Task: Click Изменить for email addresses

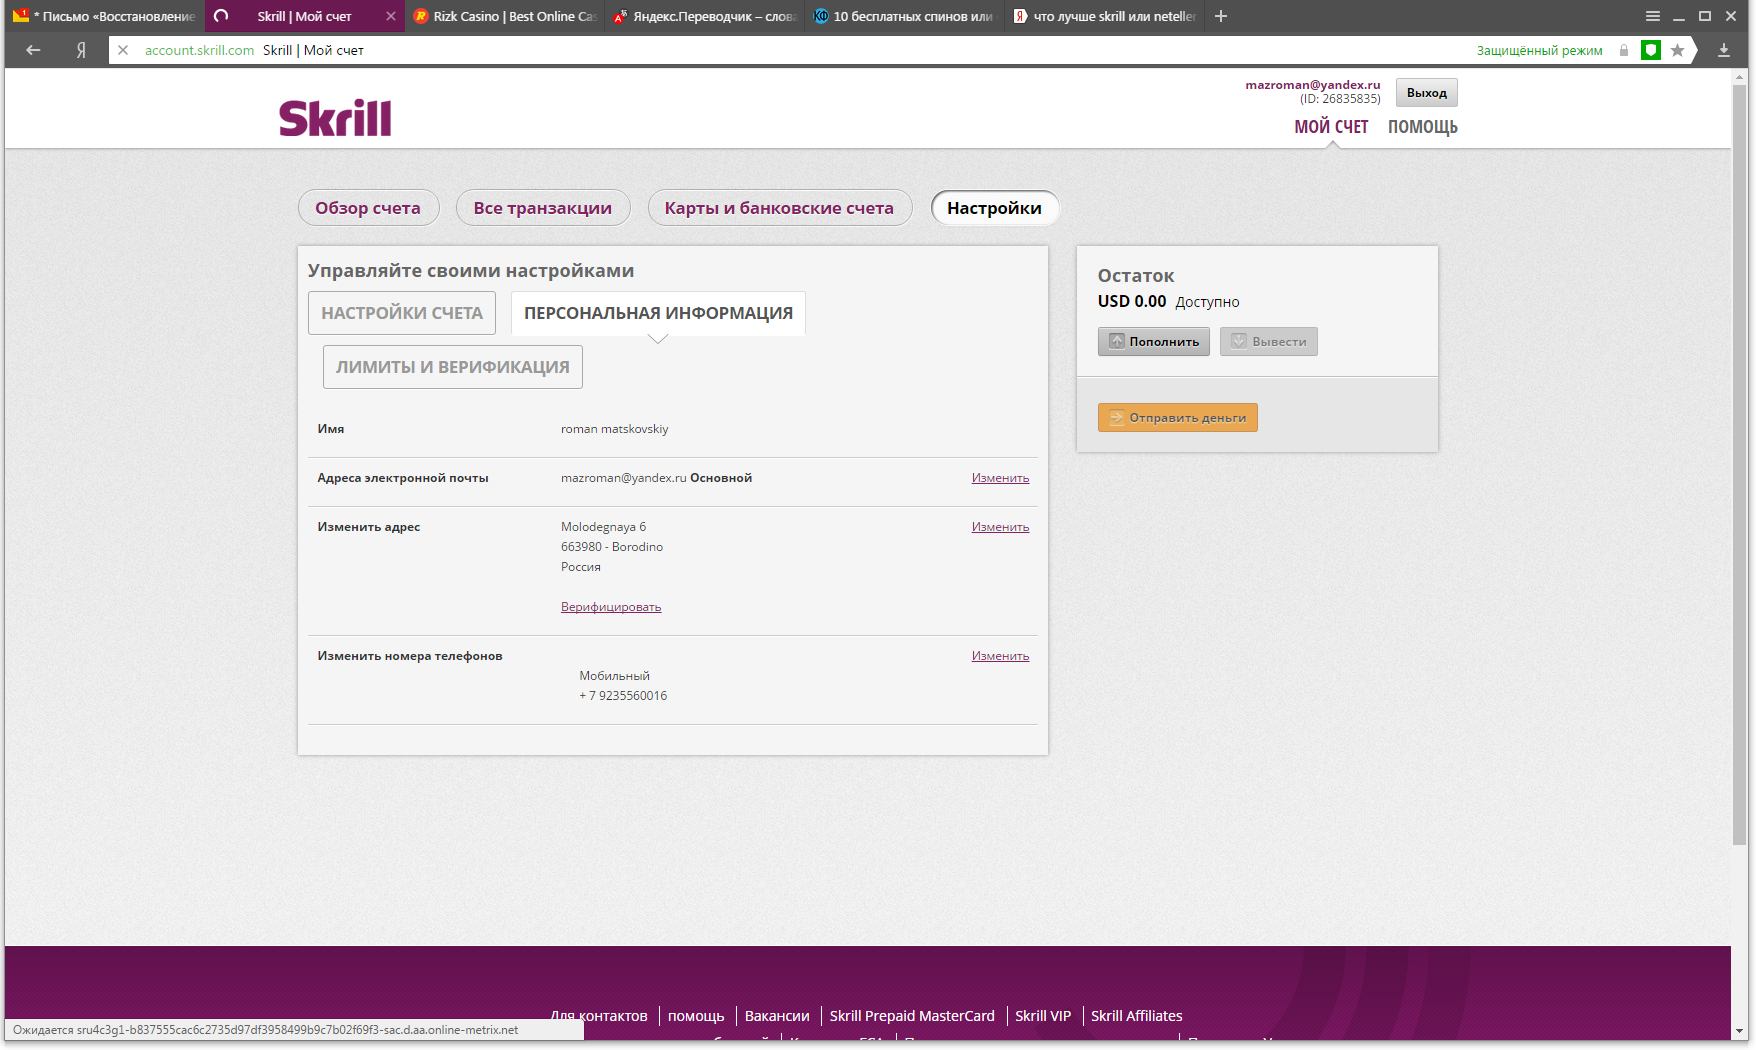Action: pos(1000,478)
